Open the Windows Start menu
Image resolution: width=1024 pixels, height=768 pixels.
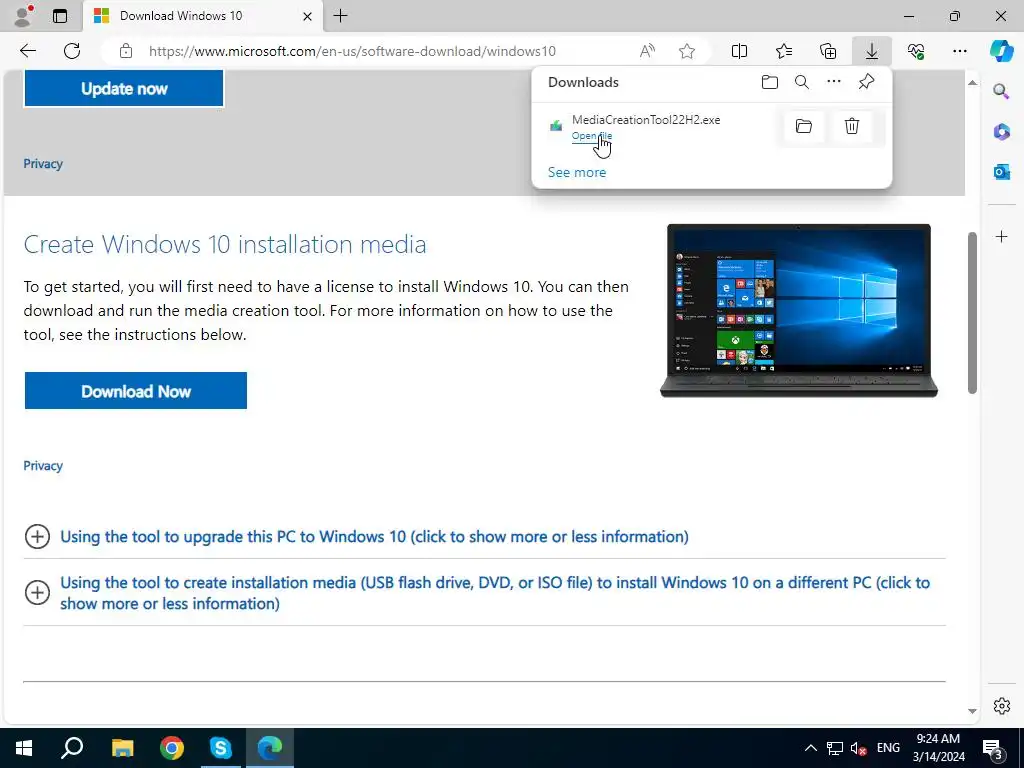click(24, 748)
